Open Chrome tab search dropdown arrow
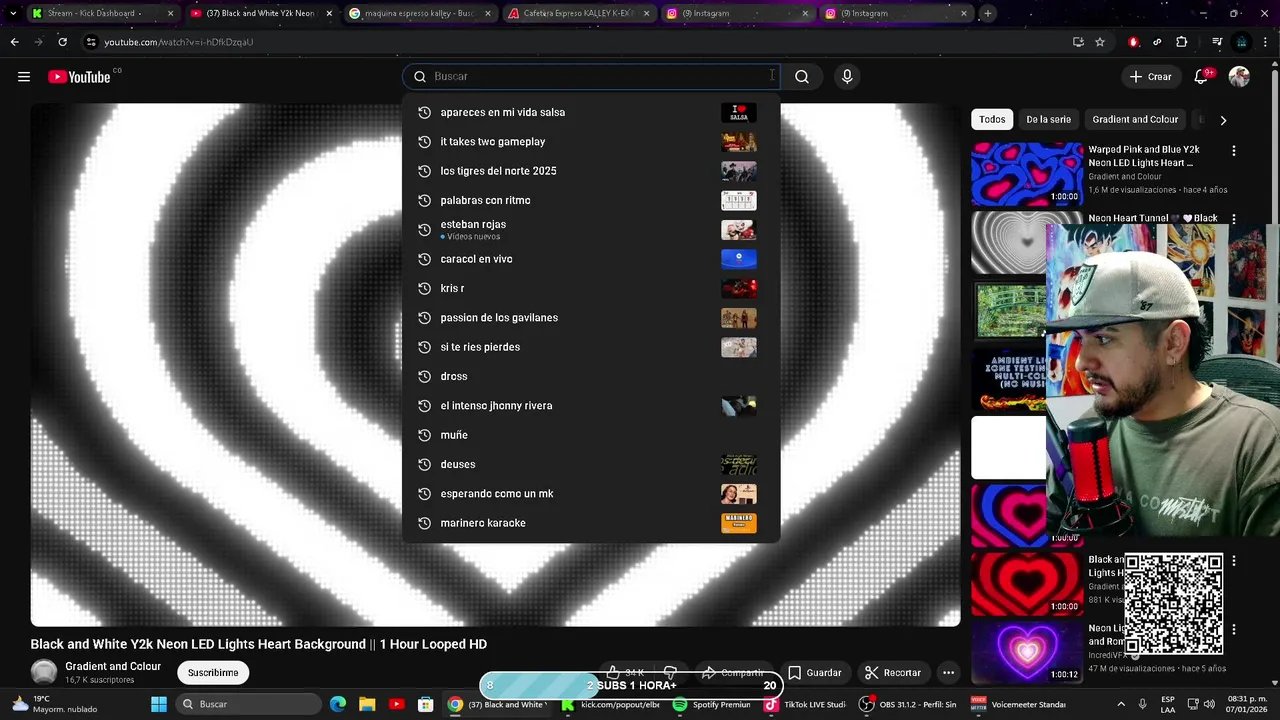 click(13, 13)
